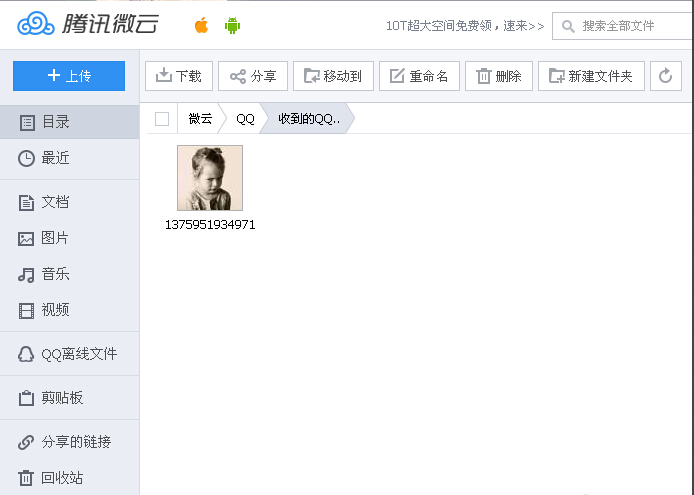Go to 微云 breadcrumb root
This screenshot has height=495, width=694.
[200, 119]
